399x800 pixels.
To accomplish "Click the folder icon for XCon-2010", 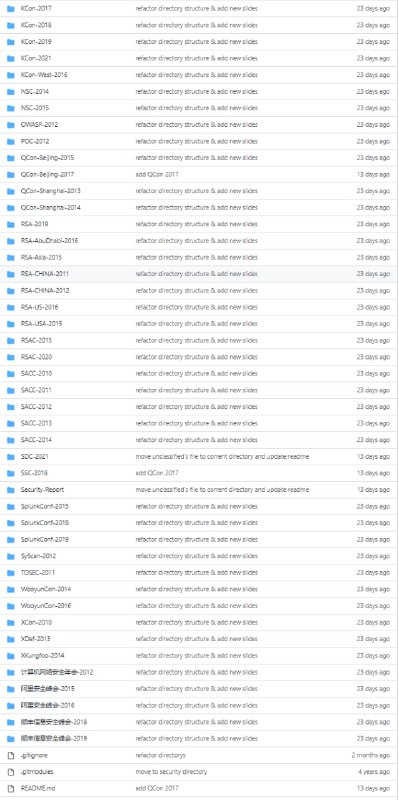I will [x=11, y=622].
